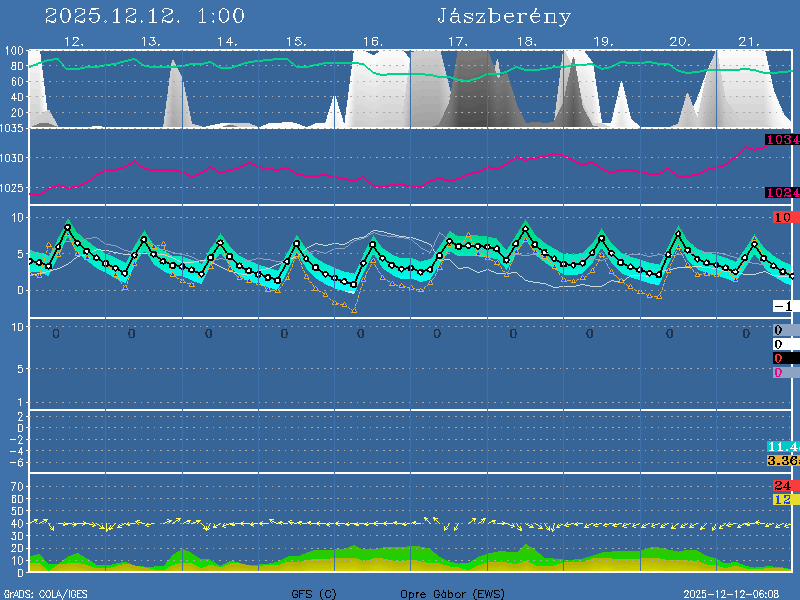This screenshot has width=800, height=600.
Task: Click the GrADS: COLA/IGES footer credit
Action: click(x=46, y=594)
